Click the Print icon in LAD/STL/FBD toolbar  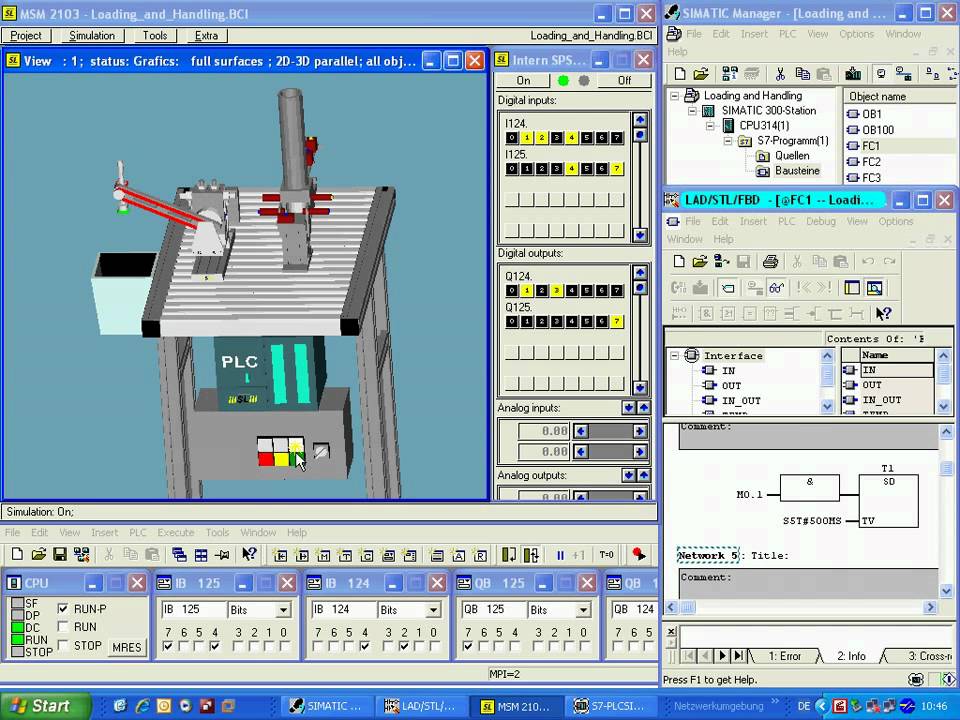pyautogui.click(x=770, y=262)
